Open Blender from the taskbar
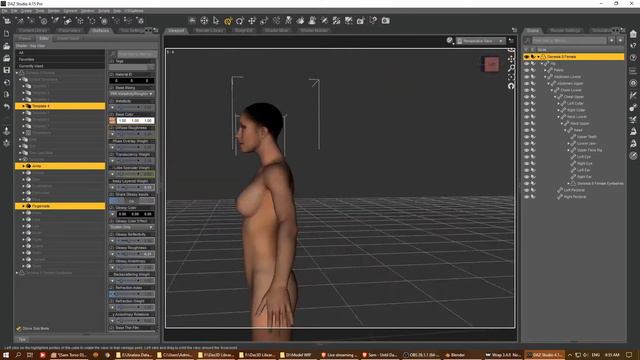The image size is (640, 360). pos(455,355)
